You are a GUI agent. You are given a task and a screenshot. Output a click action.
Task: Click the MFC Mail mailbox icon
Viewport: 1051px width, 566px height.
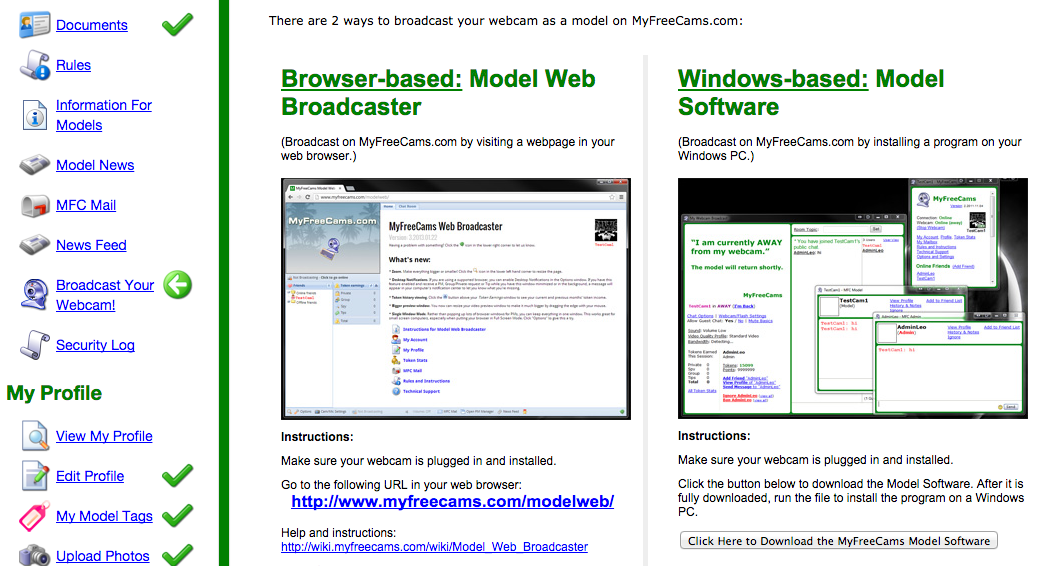[35, 205]
